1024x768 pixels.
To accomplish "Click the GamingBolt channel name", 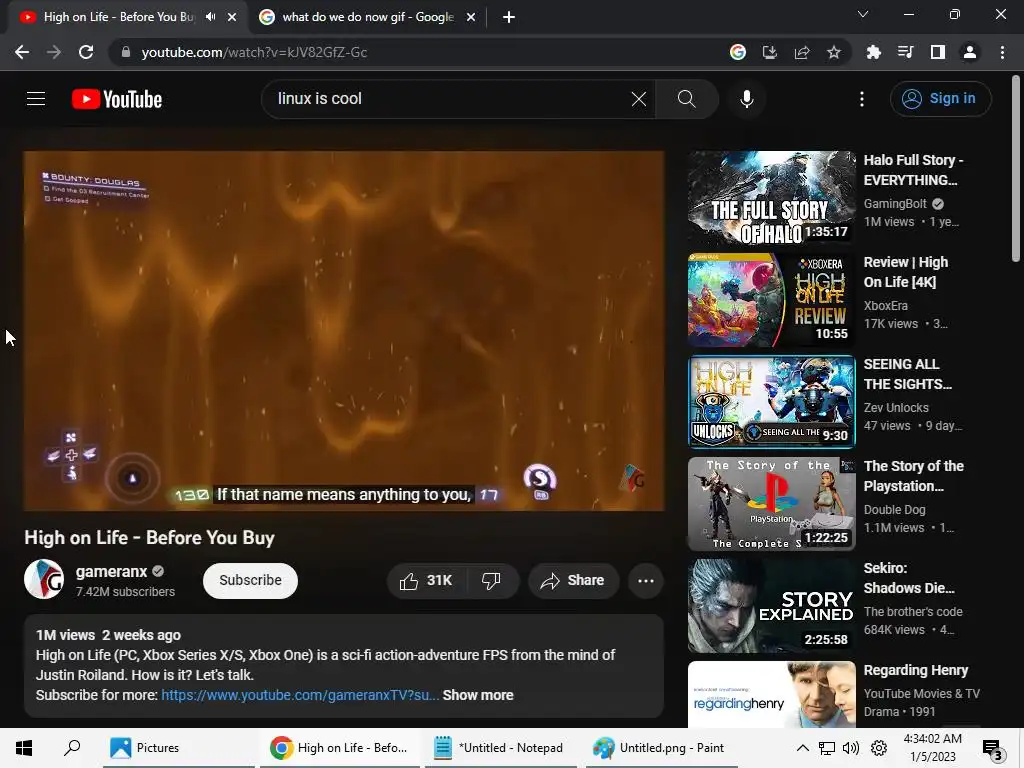I will click(895, 204).
